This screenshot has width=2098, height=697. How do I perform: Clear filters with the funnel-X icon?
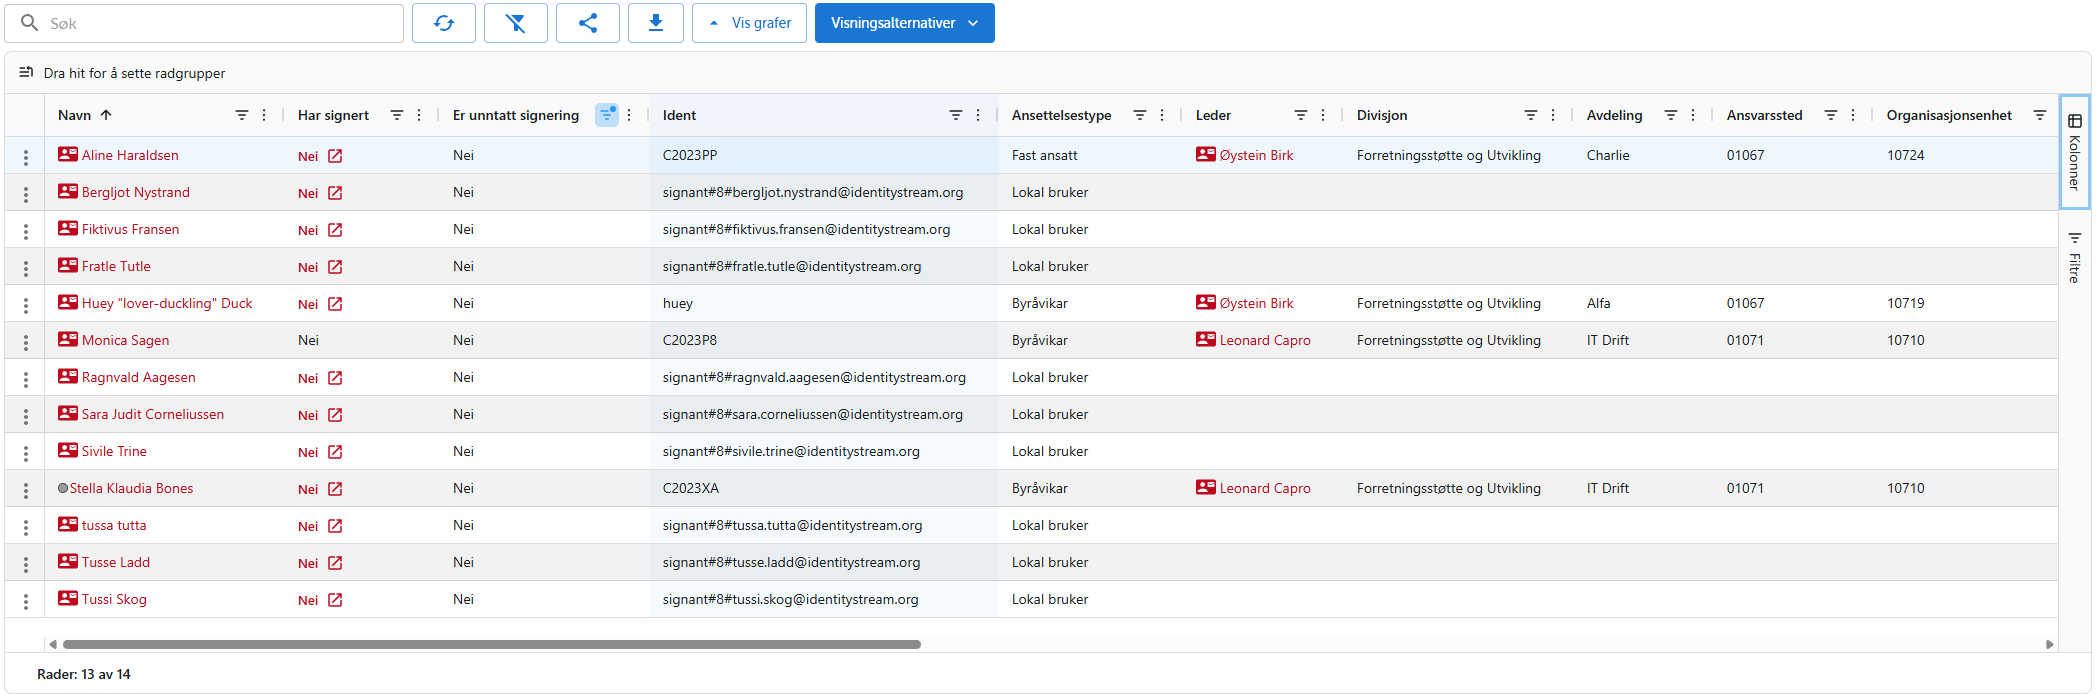[516, 23]
